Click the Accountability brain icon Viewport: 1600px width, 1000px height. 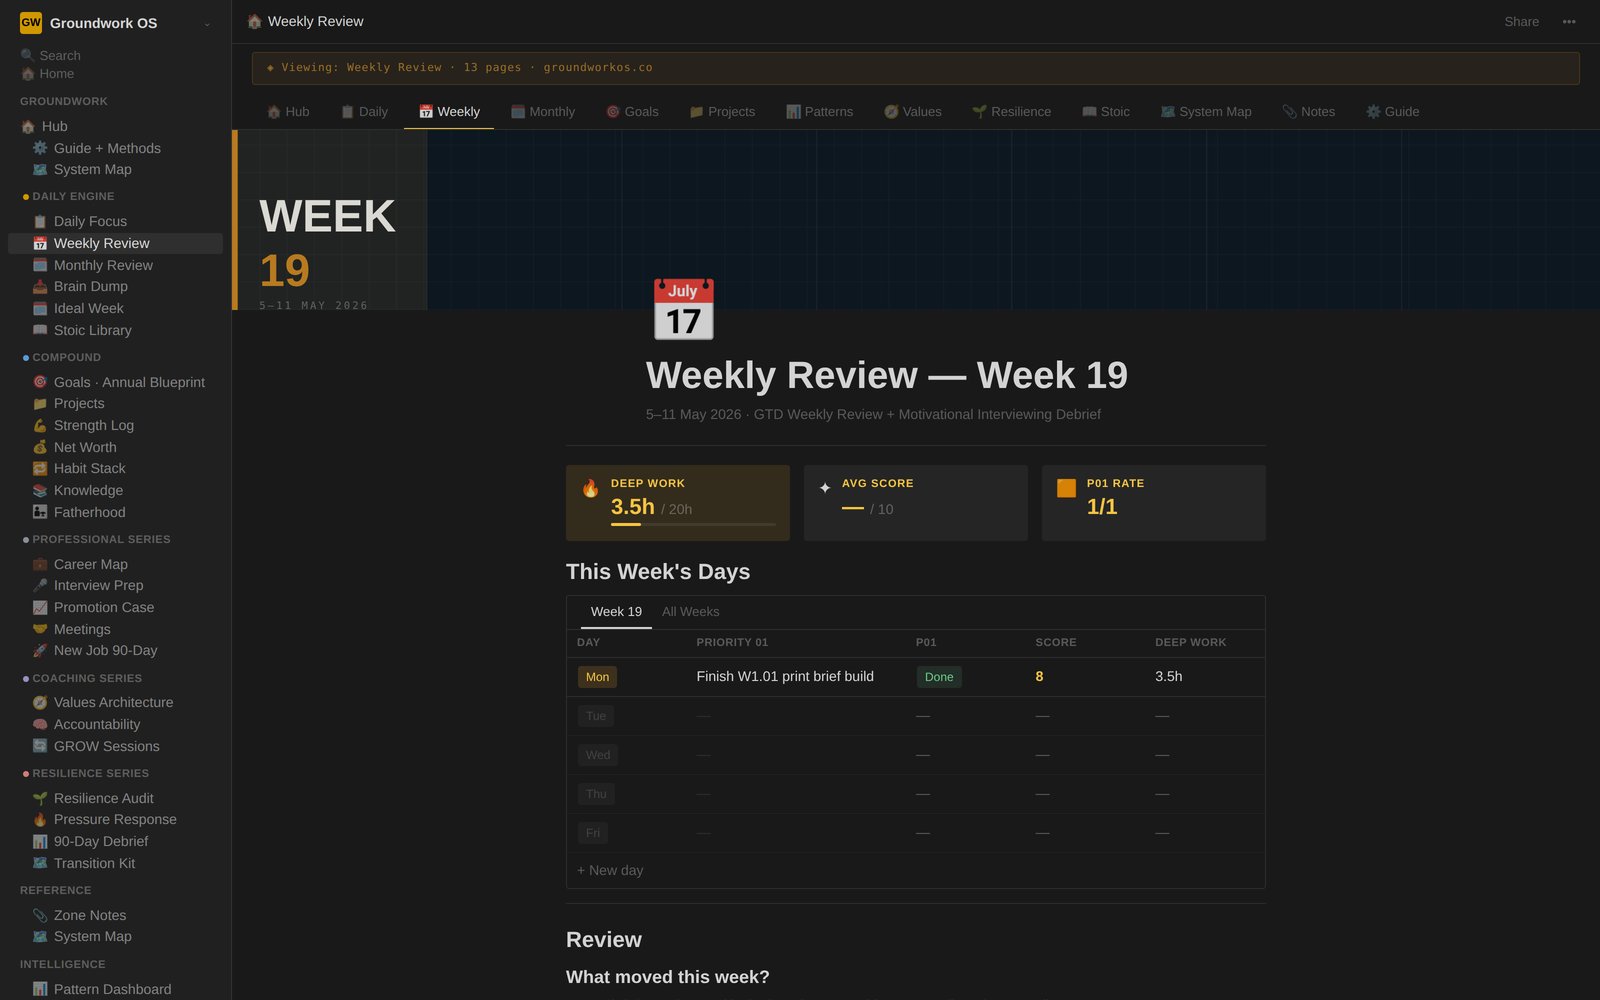[40, 724]
